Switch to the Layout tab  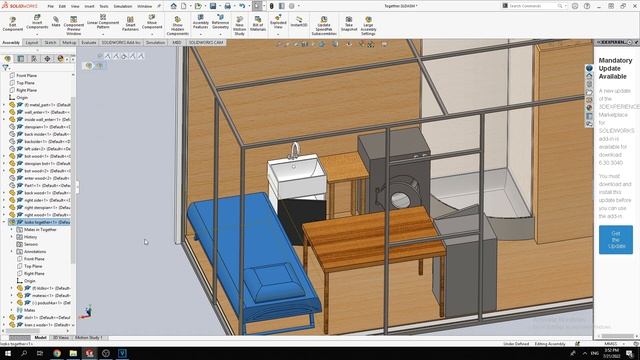click(x=32, y=42)
